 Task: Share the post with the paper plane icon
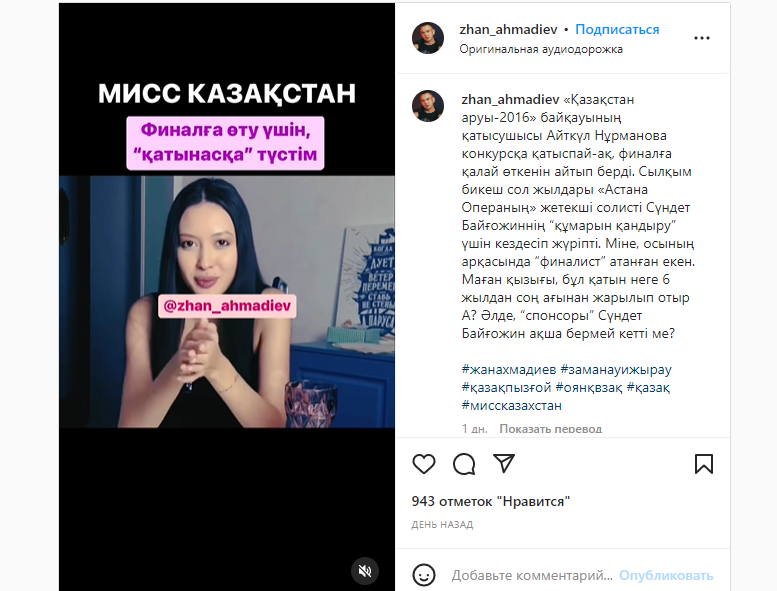point(504,463)
